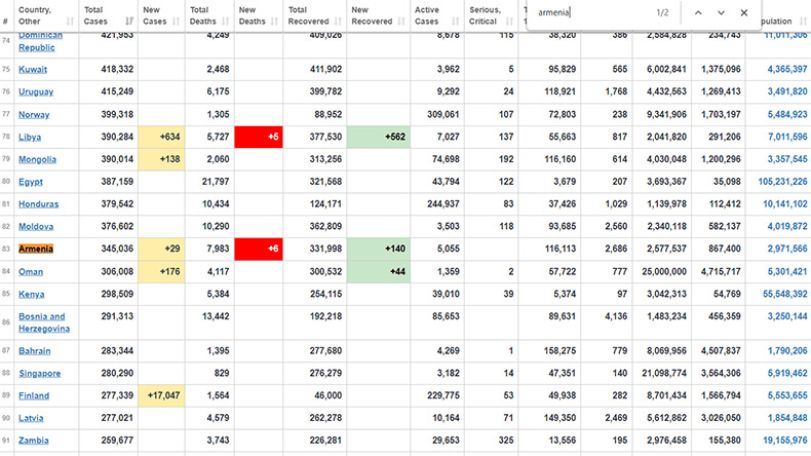Open the Singapore country link
The height and width of the screenshot is (456, 811).
coord(39,373)
